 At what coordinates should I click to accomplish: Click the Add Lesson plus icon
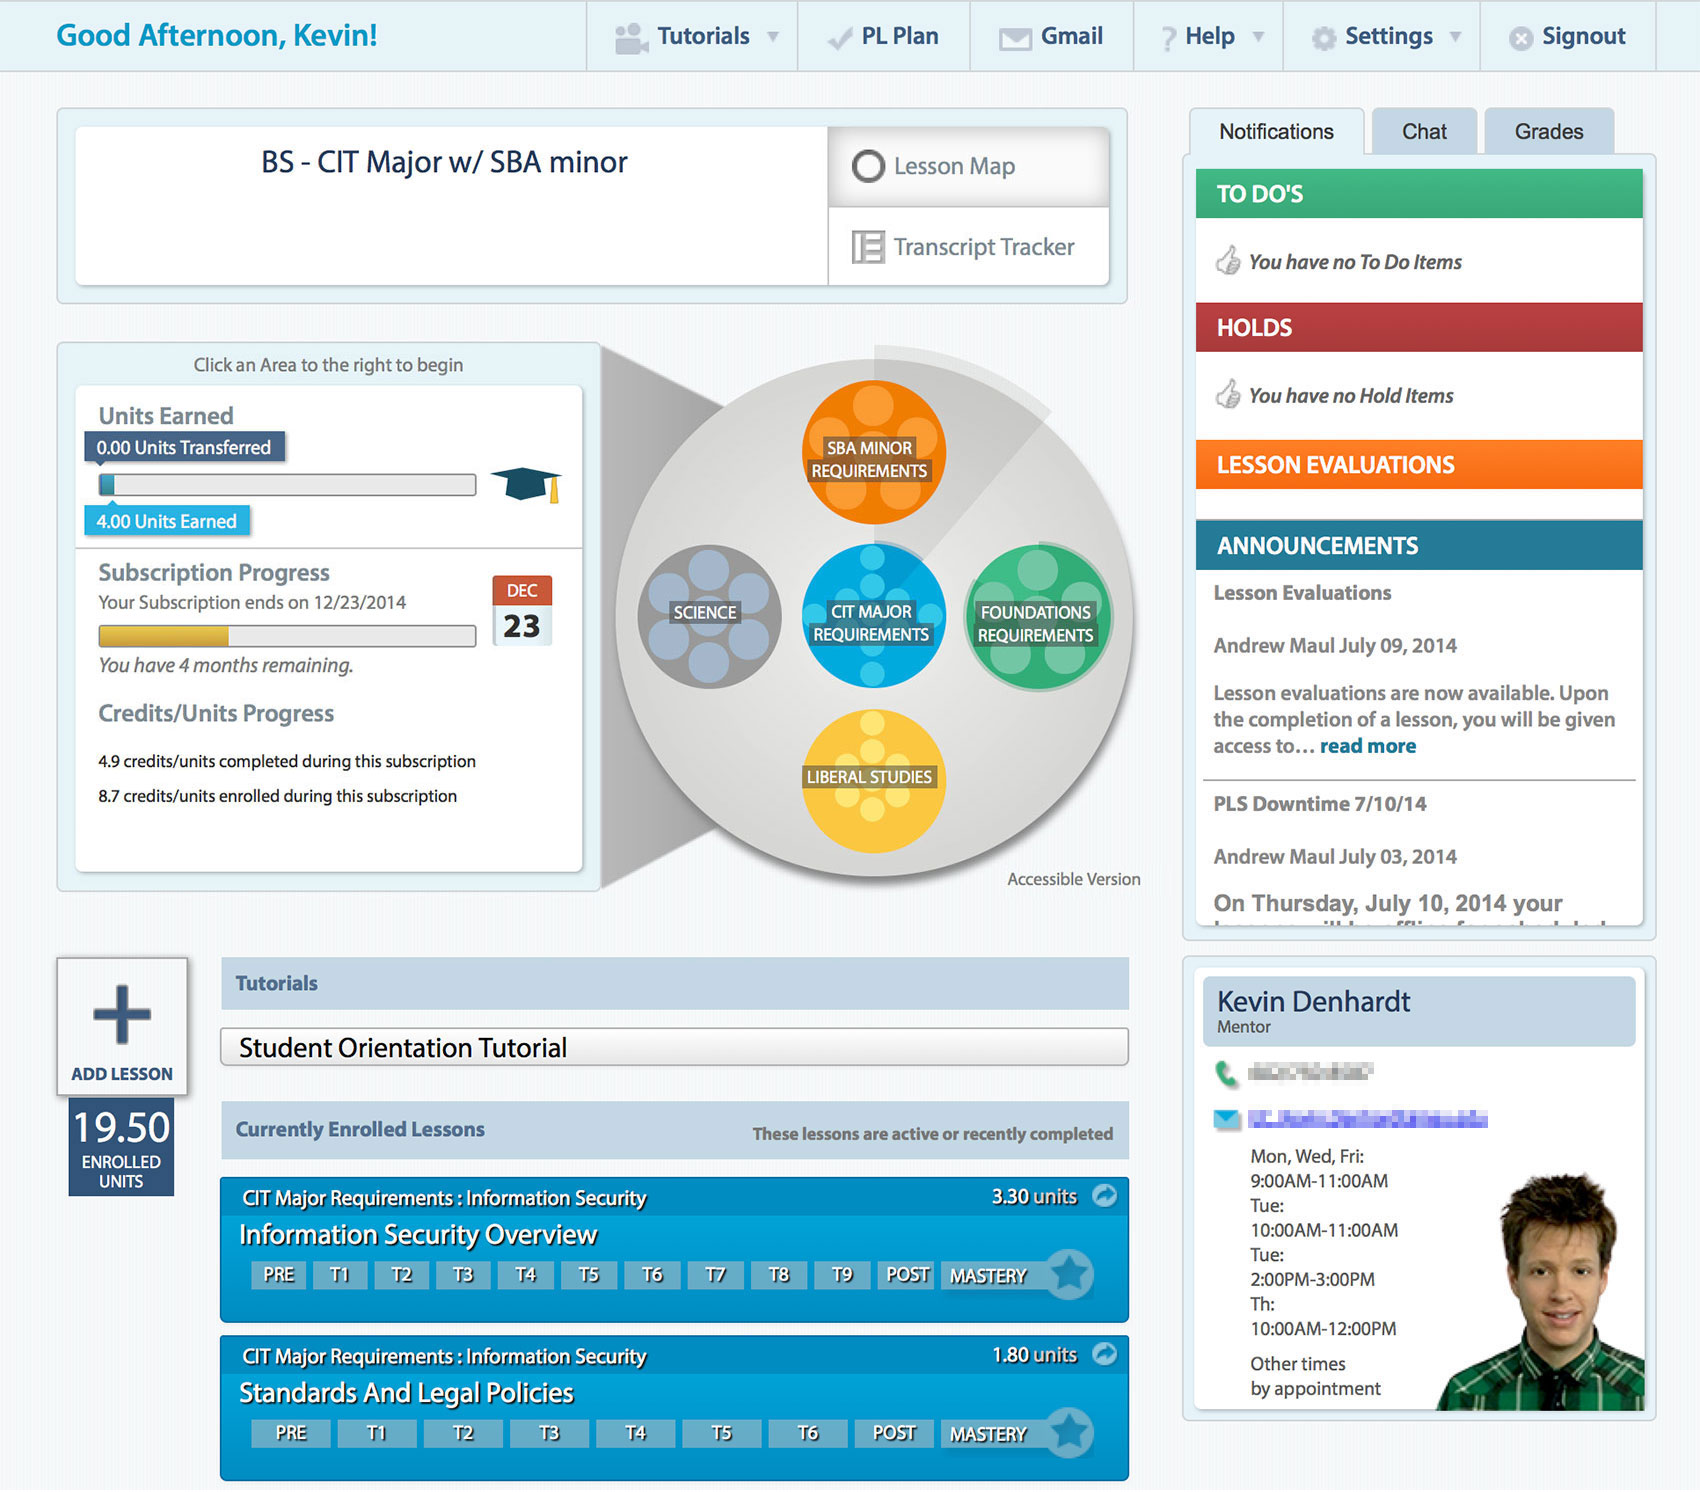click(122, 1014)
